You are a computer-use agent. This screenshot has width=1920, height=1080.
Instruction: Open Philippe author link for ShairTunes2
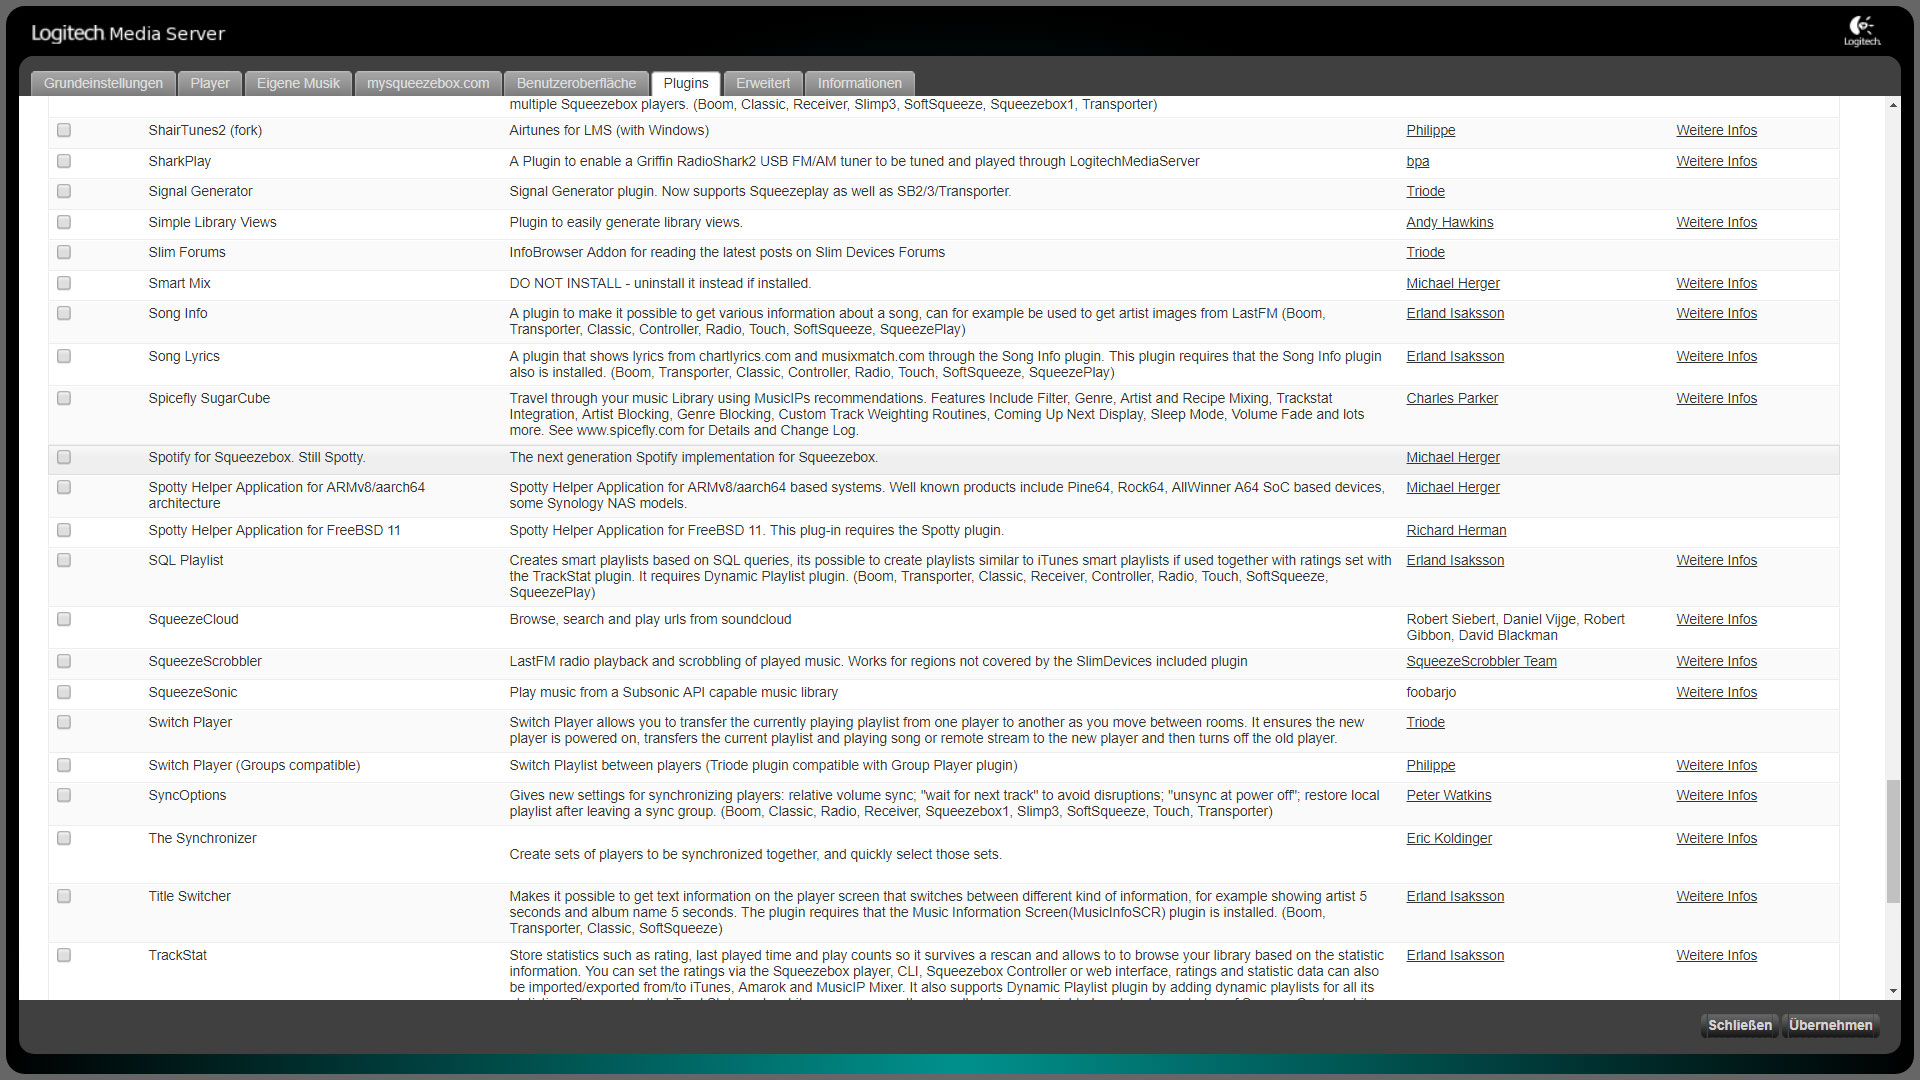click(1430, 130)
